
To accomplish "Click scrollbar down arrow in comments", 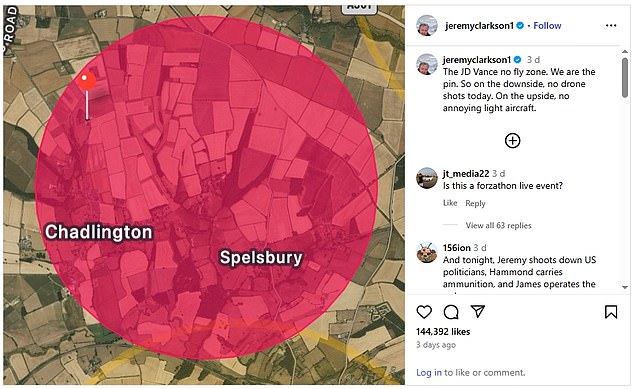I will coord(625,288).
